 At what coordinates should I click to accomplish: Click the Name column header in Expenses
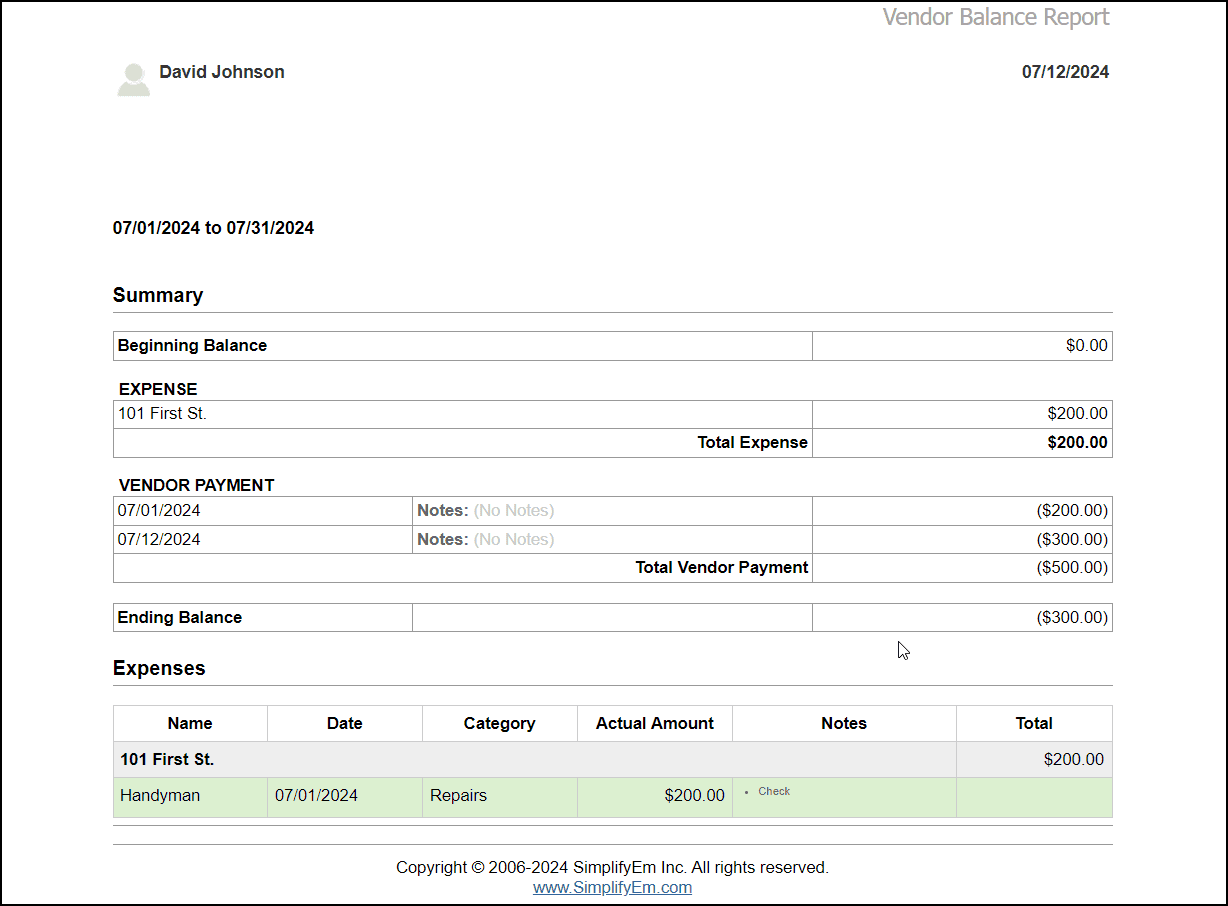[x=190, y=723]
